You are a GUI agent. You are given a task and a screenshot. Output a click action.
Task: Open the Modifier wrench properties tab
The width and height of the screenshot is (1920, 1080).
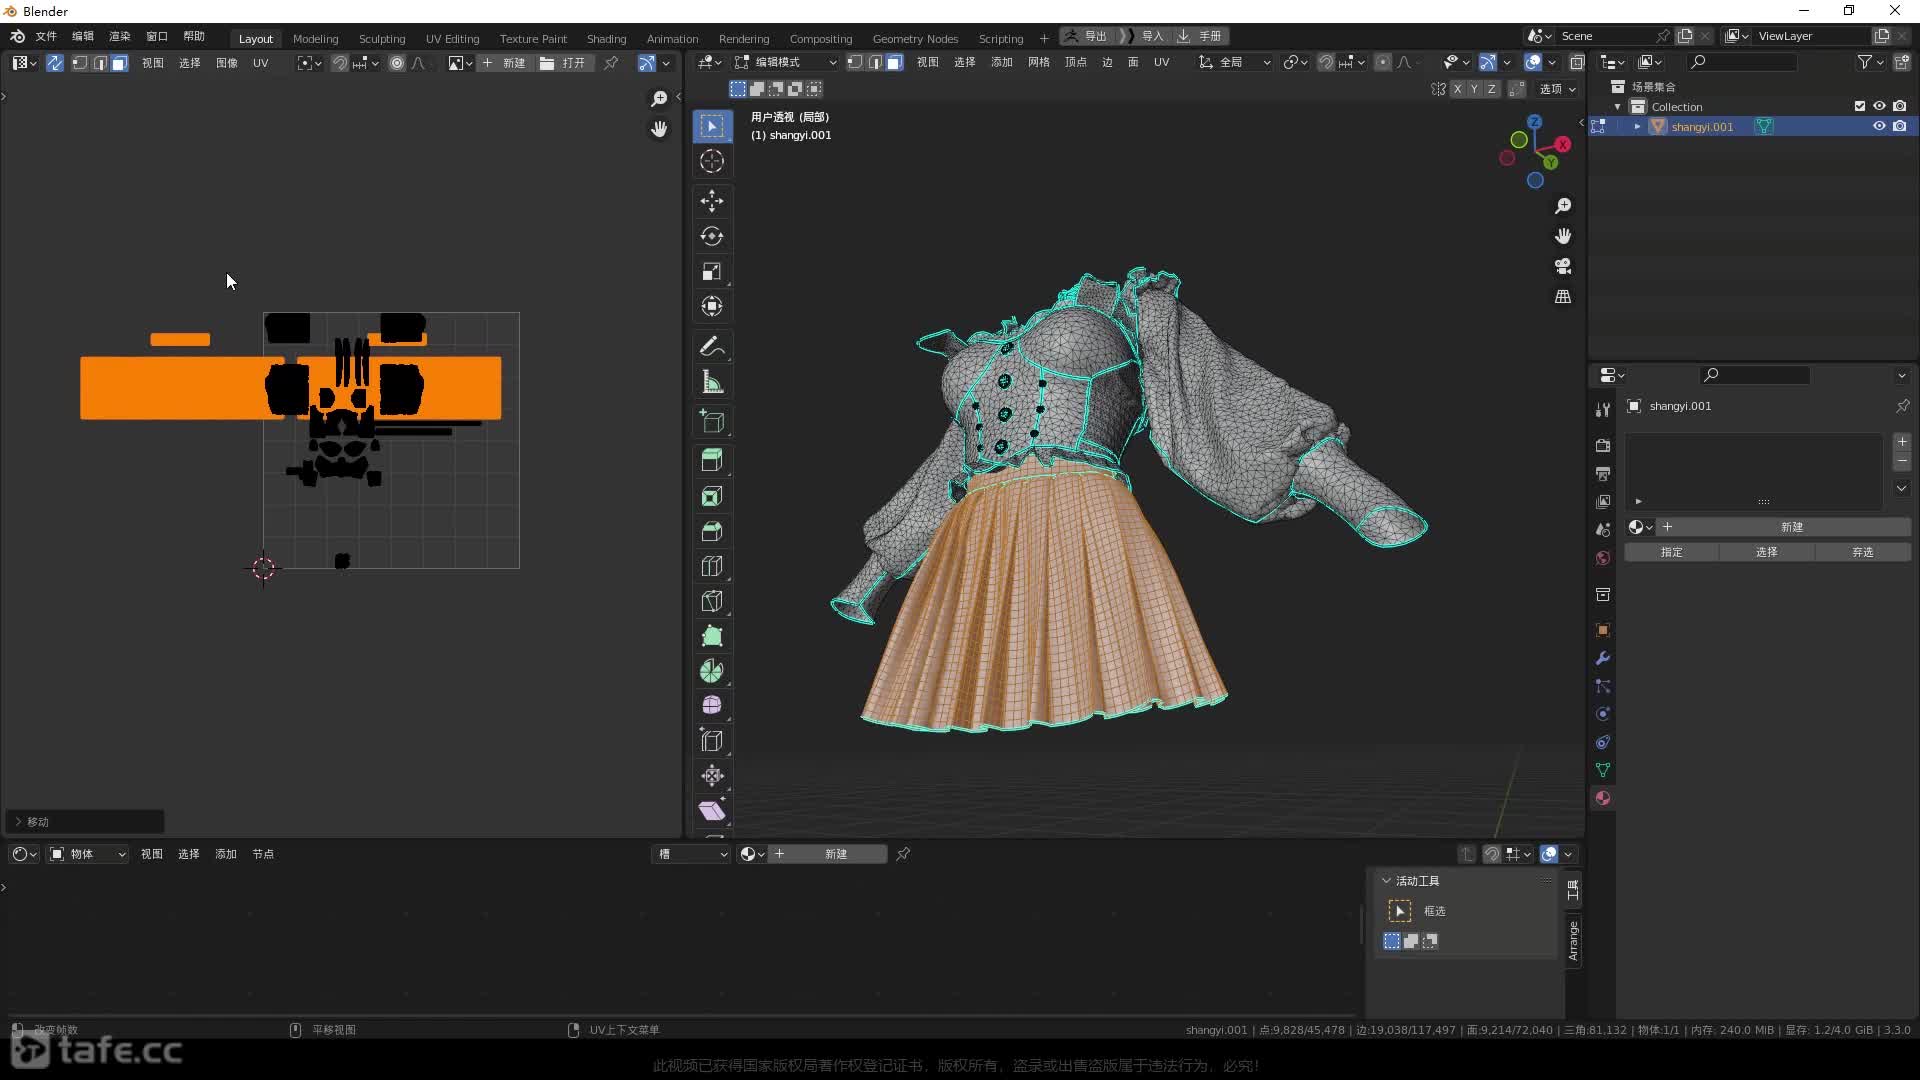[x=1603, y=658]
